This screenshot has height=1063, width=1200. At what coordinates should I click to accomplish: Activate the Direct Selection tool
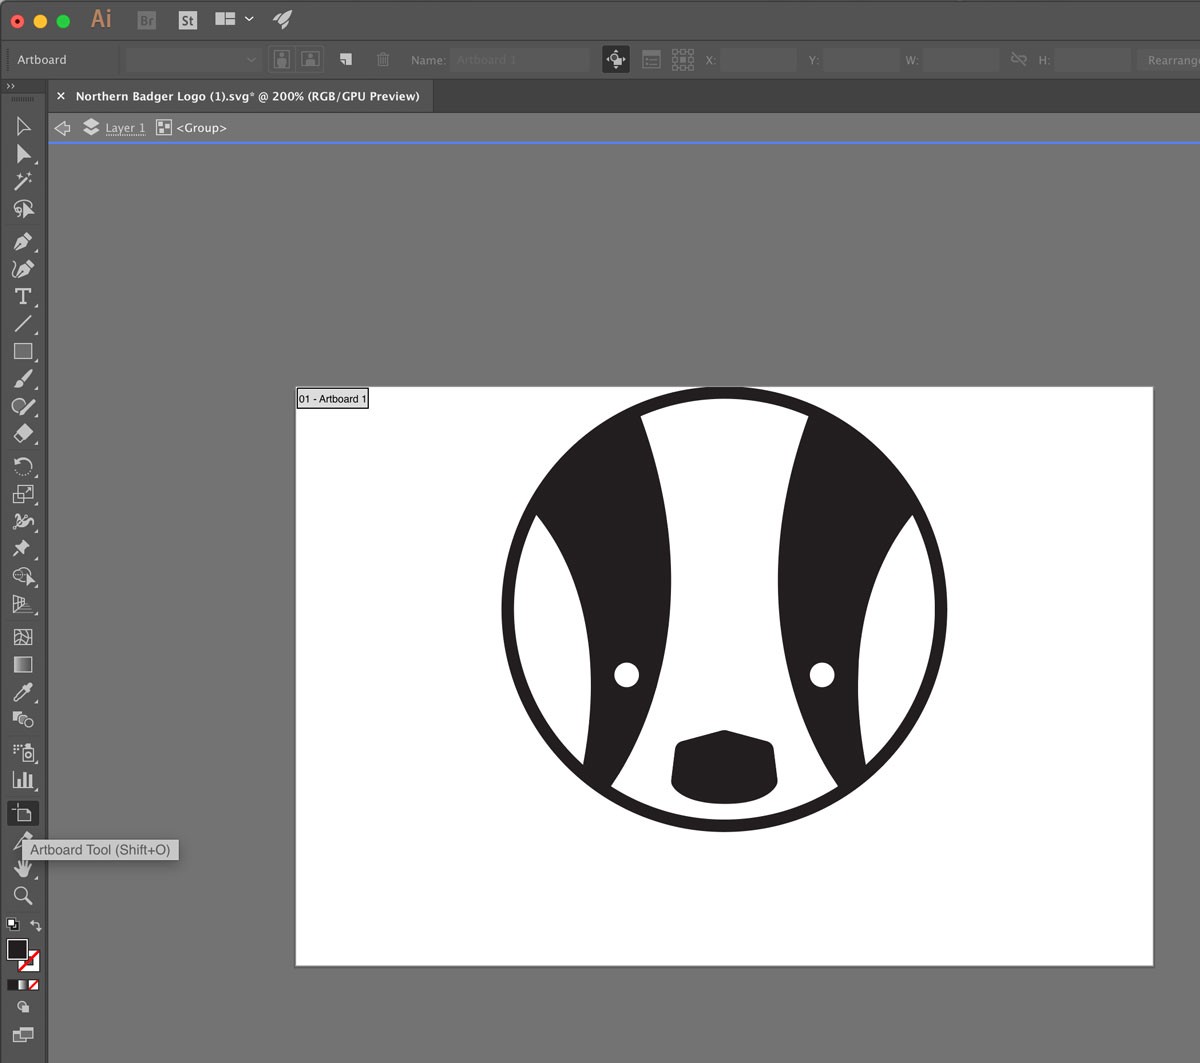[x=22, y=154]
